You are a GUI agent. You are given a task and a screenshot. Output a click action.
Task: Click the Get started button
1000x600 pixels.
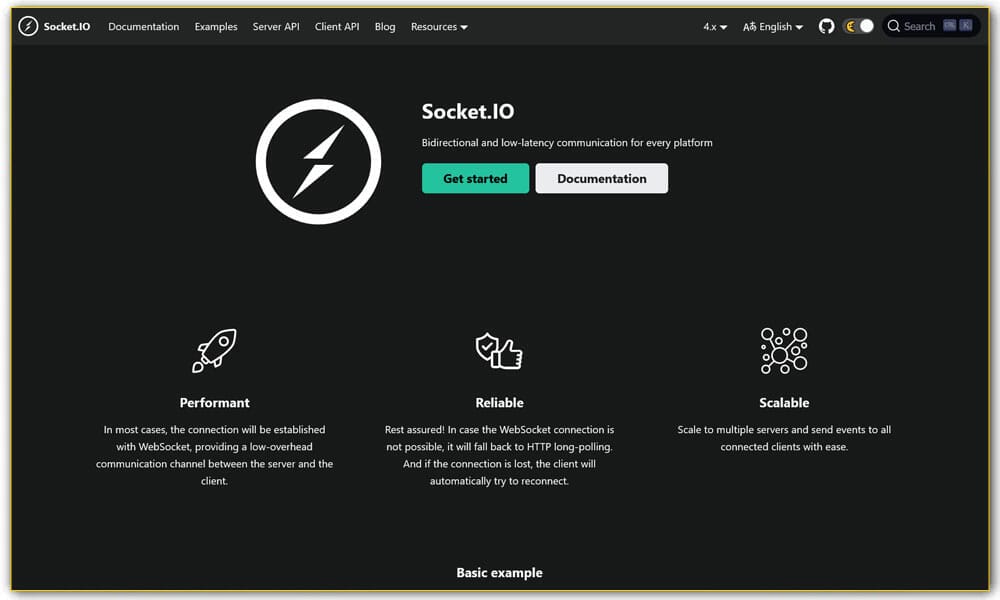(x=475, y=178)
